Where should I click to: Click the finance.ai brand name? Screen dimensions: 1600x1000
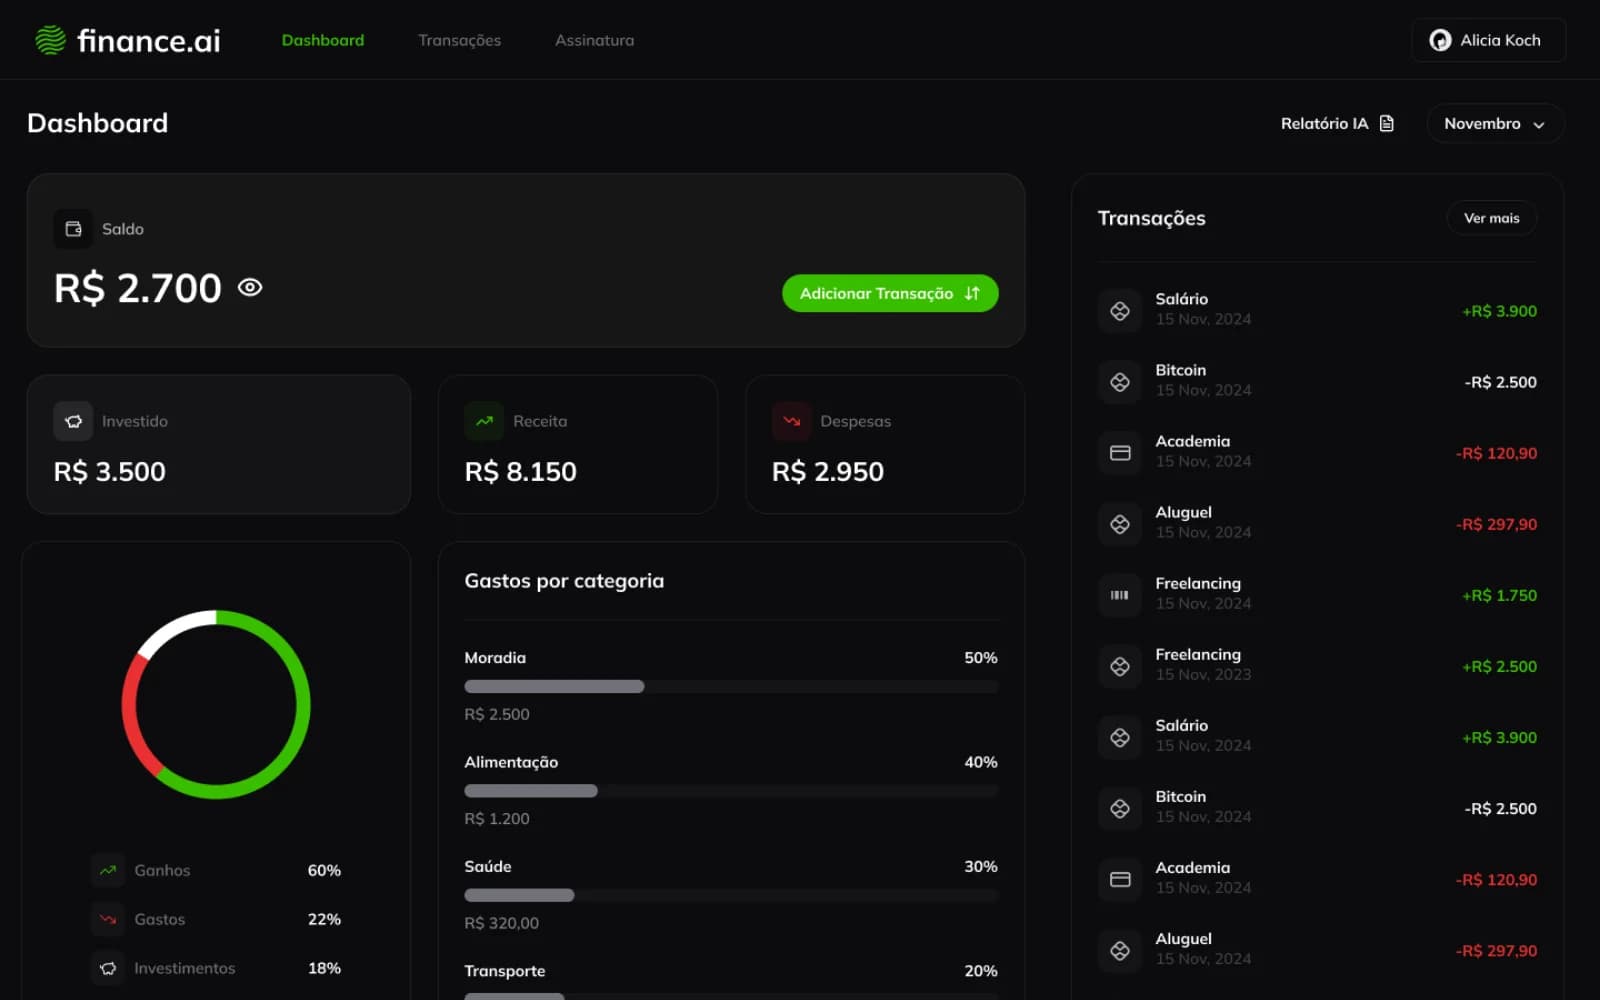[149, 40]
